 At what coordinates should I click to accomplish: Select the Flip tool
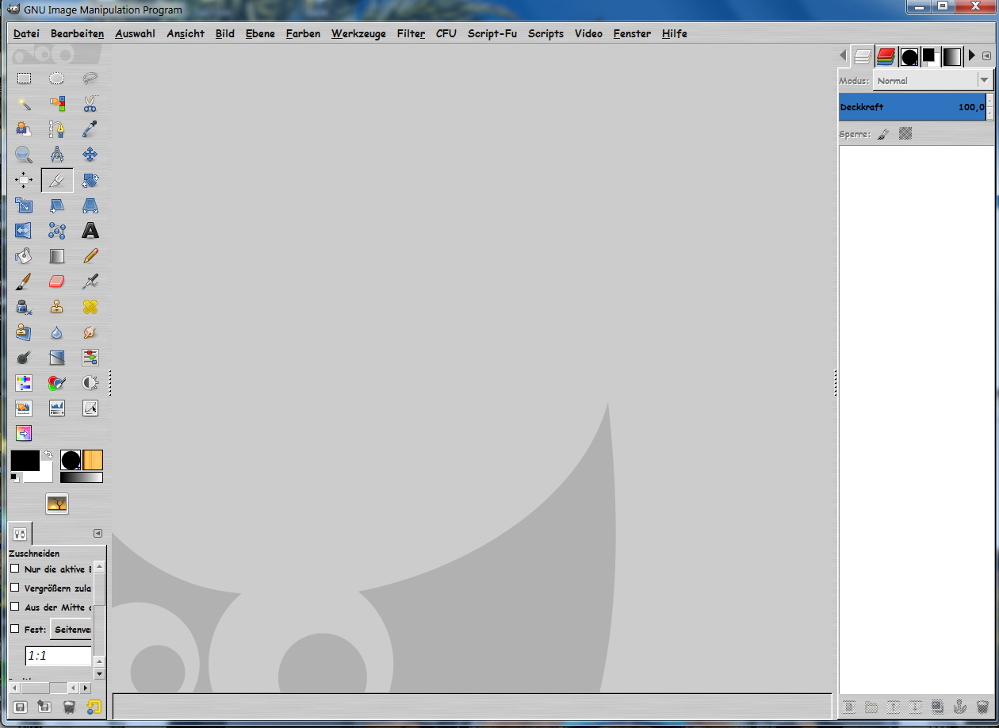24,231
